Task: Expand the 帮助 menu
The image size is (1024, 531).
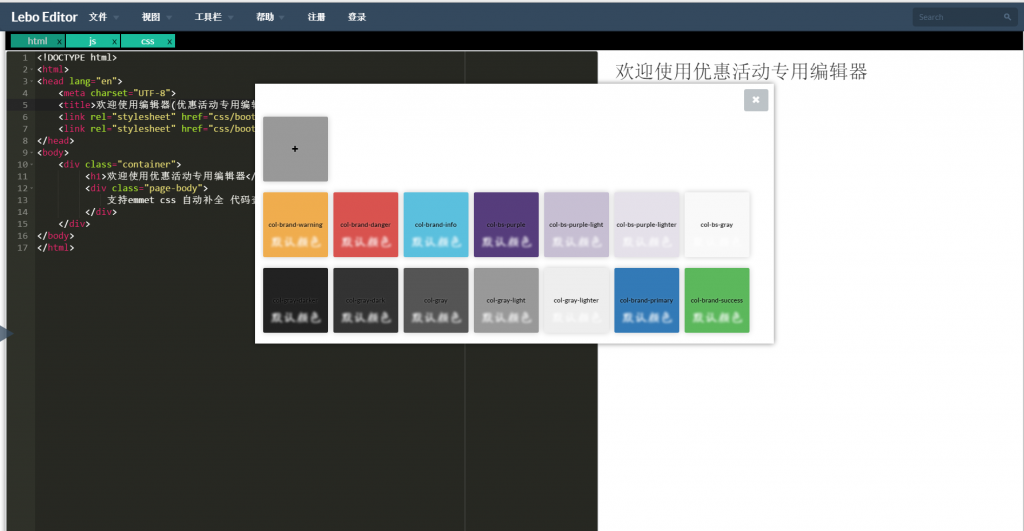Action: [270, 17]
